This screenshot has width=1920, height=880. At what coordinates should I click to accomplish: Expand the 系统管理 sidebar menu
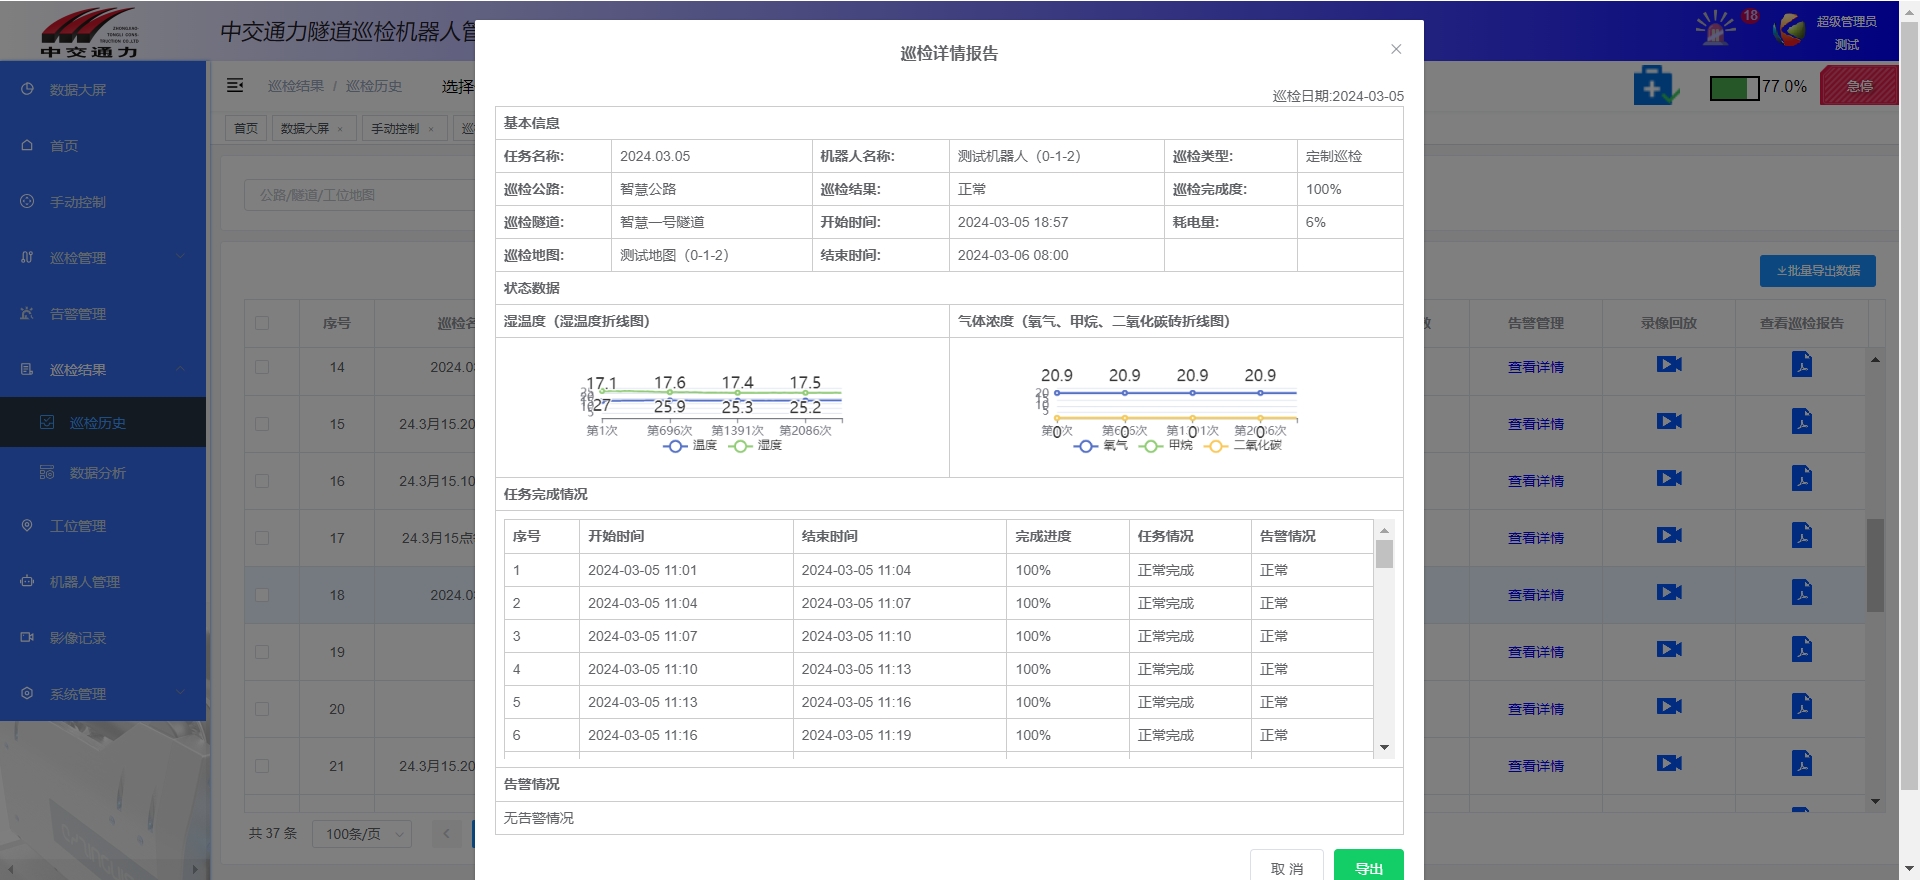[103, 693]
